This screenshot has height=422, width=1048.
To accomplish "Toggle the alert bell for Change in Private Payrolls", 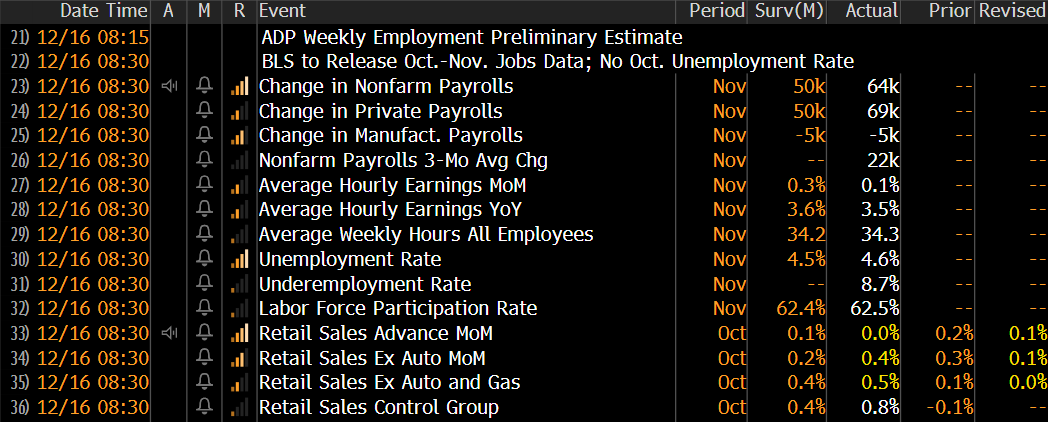I will coord(205,110).
